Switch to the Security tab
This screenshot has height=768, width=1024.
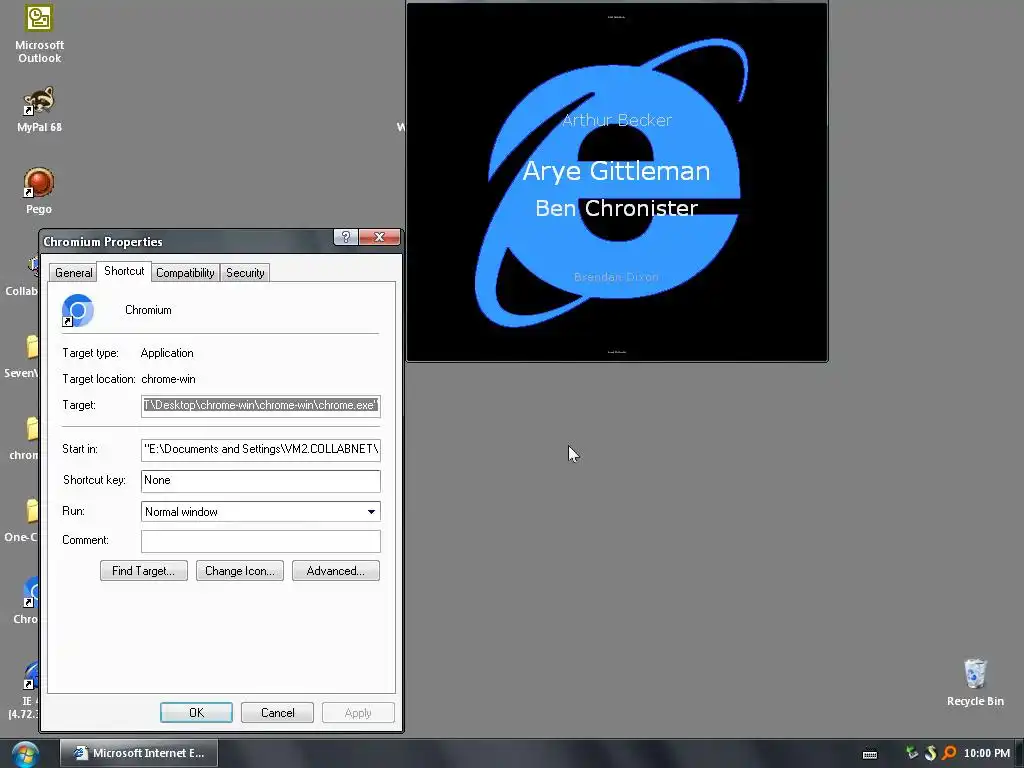click(245, 273)
